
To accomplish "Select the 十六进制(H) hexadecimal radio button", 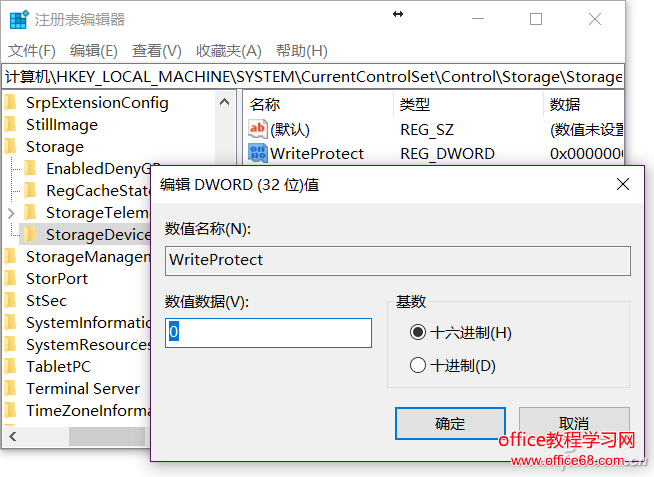I will (x=418, y=332).
